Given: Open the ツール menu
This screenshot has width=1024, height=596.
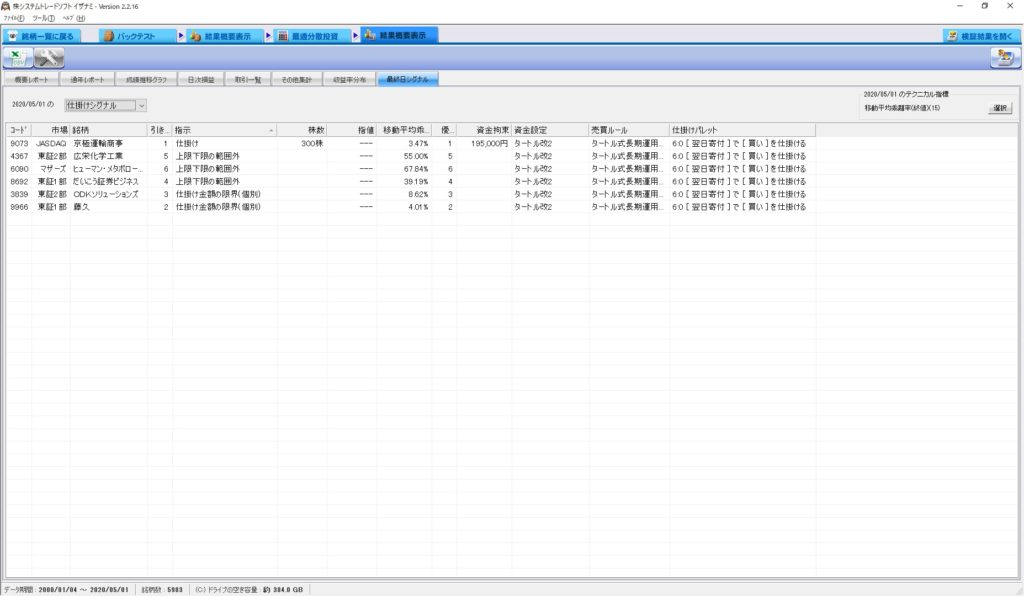Looking at the screenshot, I should click(x=43, y=18).
